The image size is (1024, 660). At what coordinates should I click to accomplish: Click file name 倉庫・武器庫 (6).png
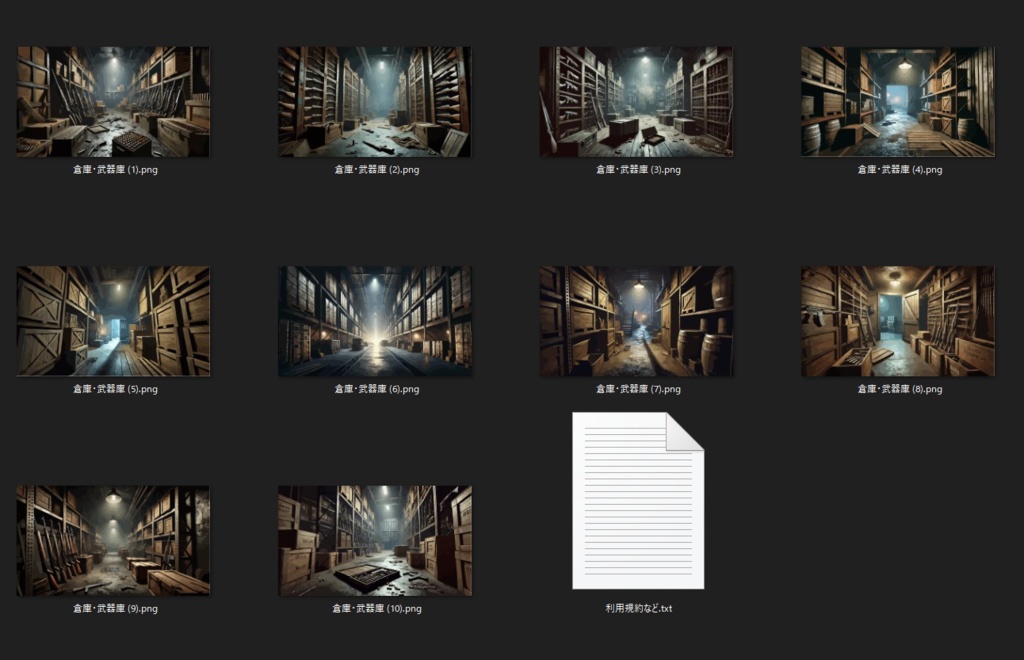(377, 389)
